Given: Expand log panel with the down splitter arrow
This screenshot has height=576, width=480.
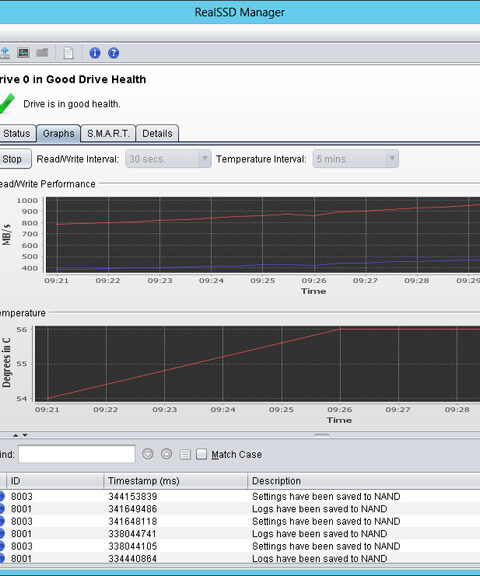Looking at the screenshot, I should click(25, 435).
